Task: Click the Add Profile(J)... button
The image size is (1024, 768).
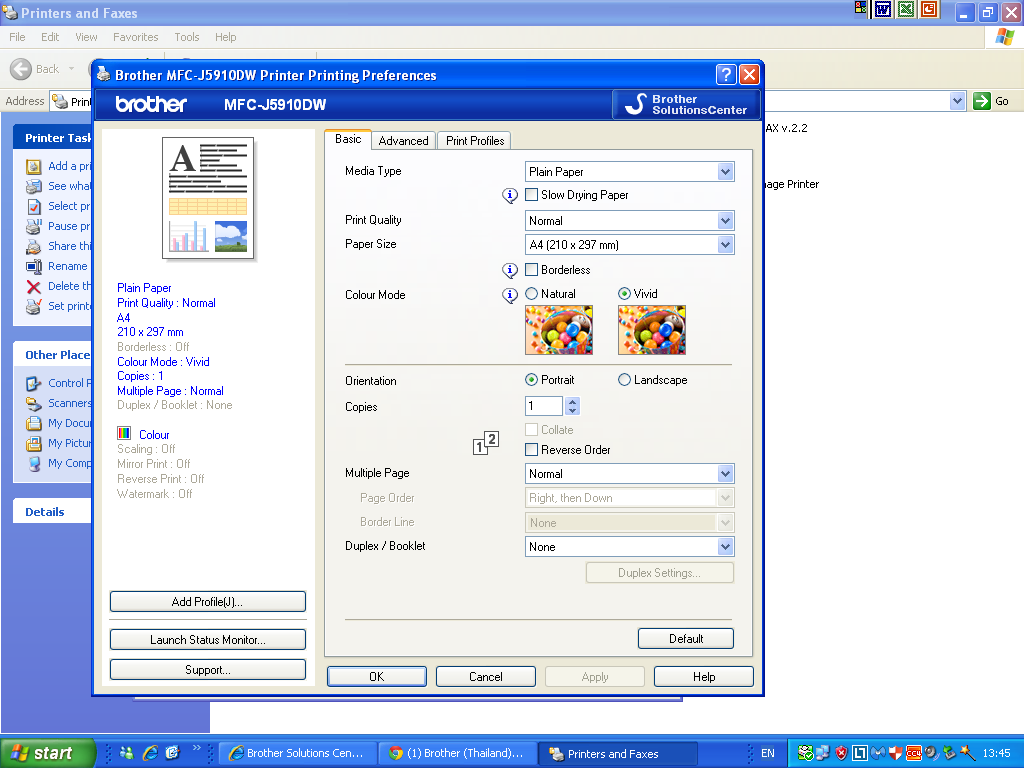Action: coord(208,601)
